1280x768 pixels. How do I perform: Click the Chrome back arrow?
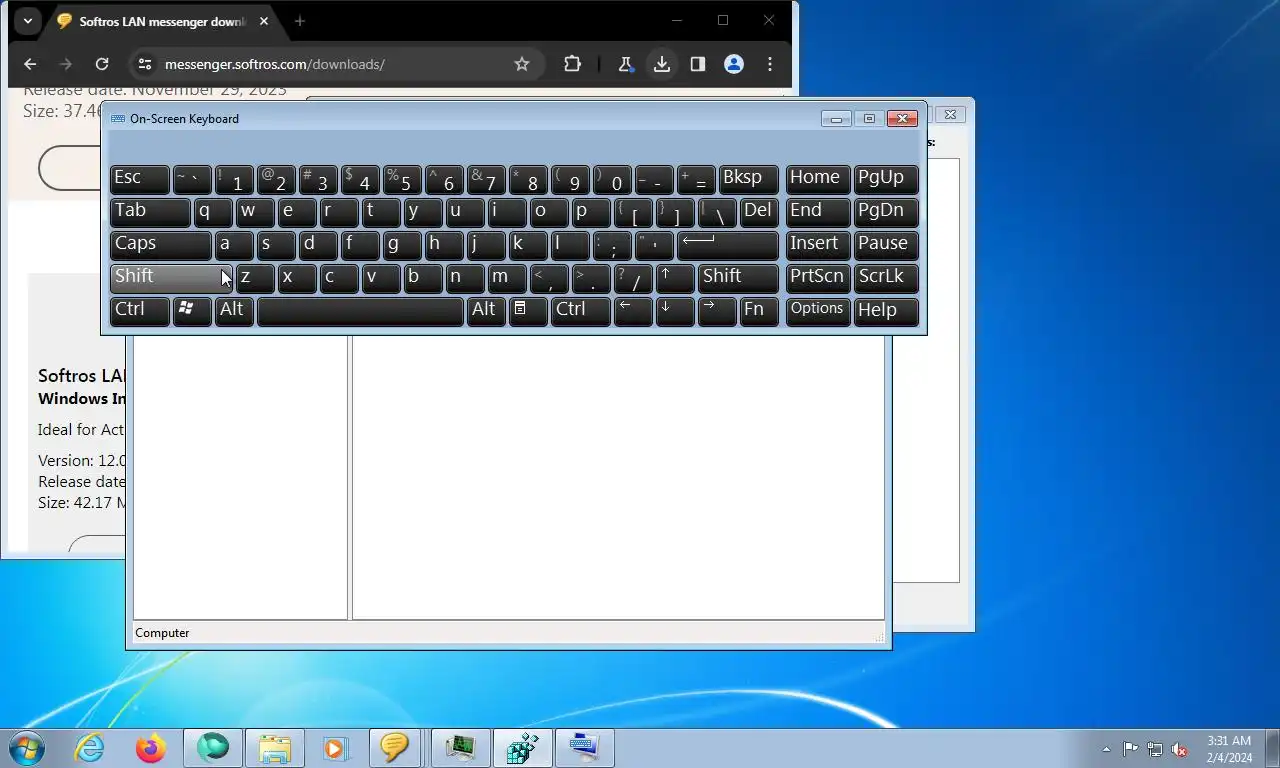coord(30,64)
